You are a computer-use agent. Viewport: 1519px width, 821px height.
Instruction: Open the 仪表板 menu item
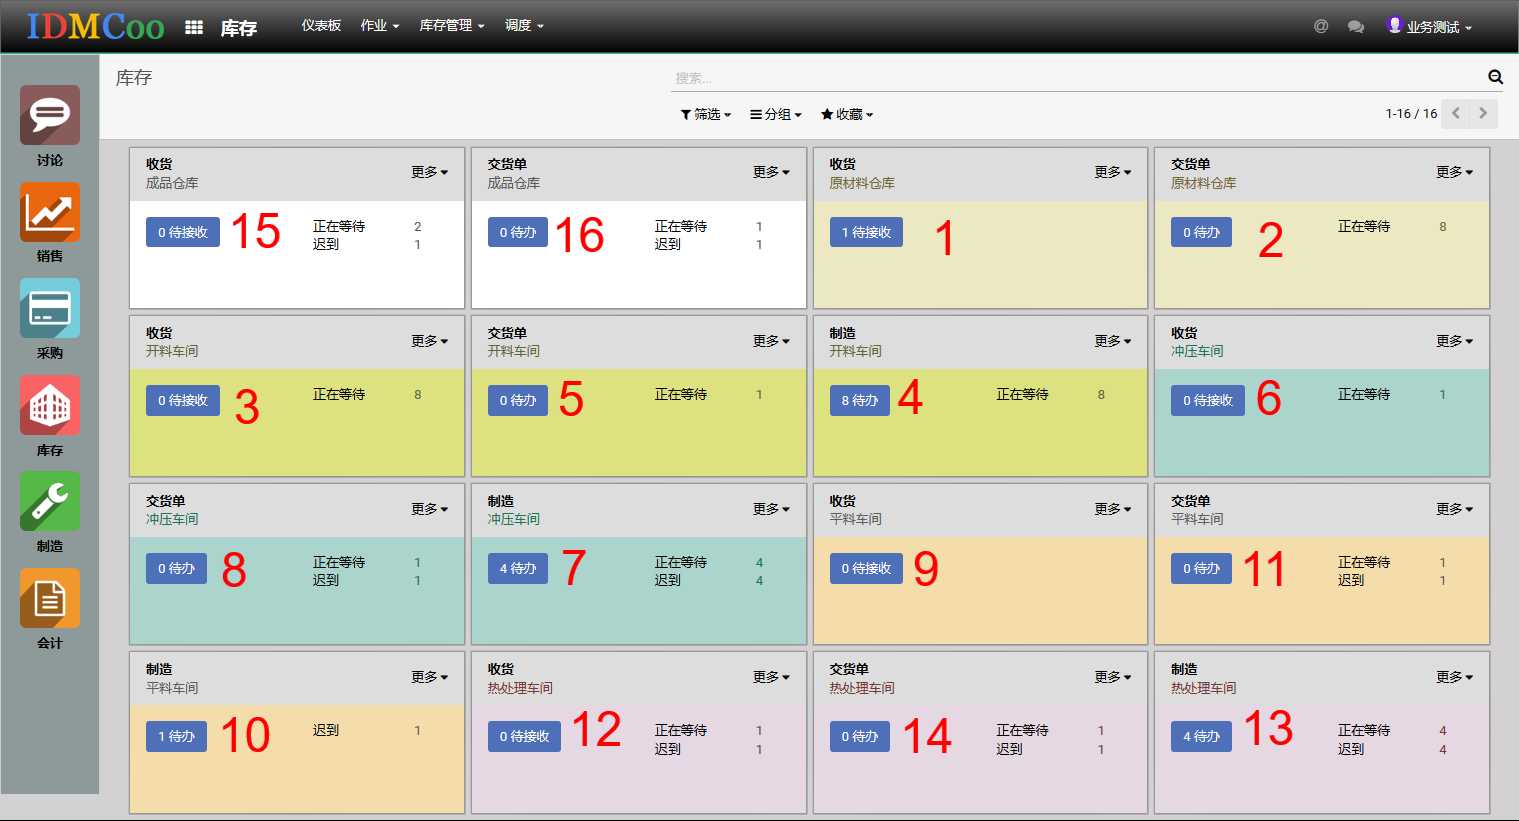point(321,26)
